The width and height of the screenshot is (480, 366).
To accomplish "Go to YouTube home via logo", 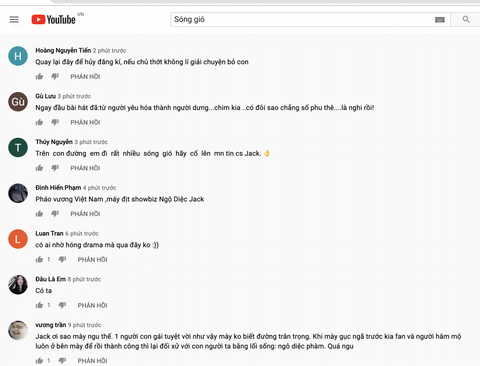I will click(x=54, y=19).
